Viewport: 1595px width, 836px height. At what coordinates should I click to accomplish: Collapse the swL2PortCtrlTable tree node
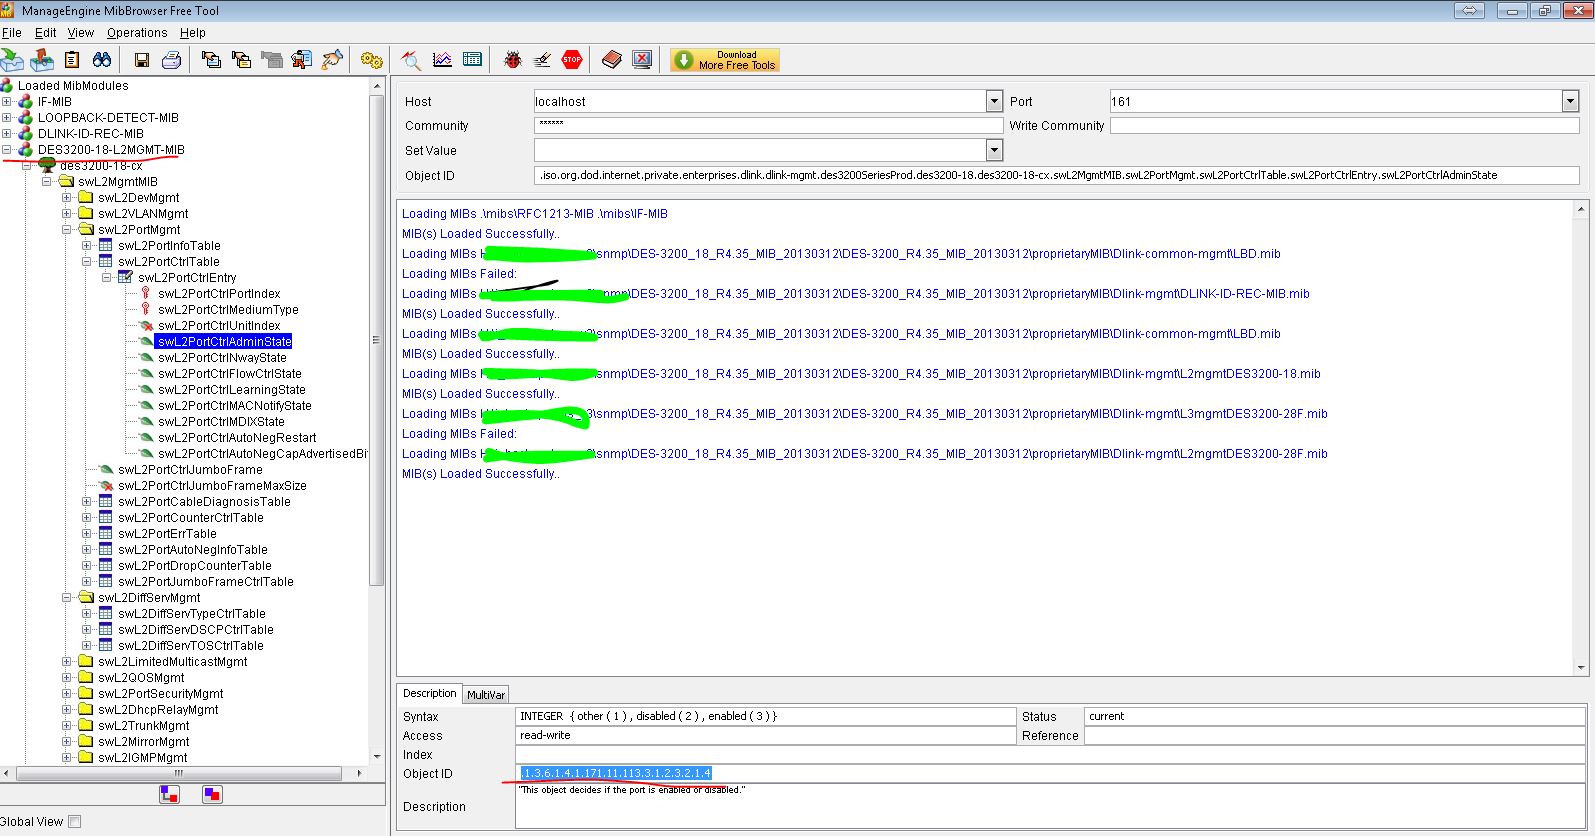[x=87, y=262]
